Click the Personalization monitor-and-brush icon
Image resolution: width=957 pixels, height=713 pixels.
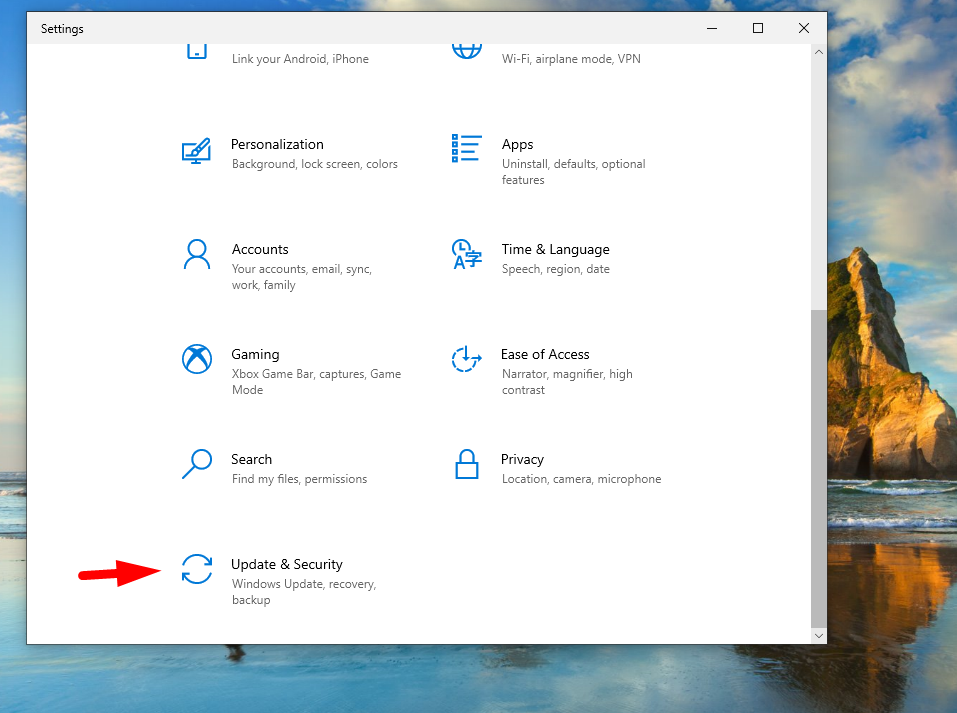[x=196, y=151]
